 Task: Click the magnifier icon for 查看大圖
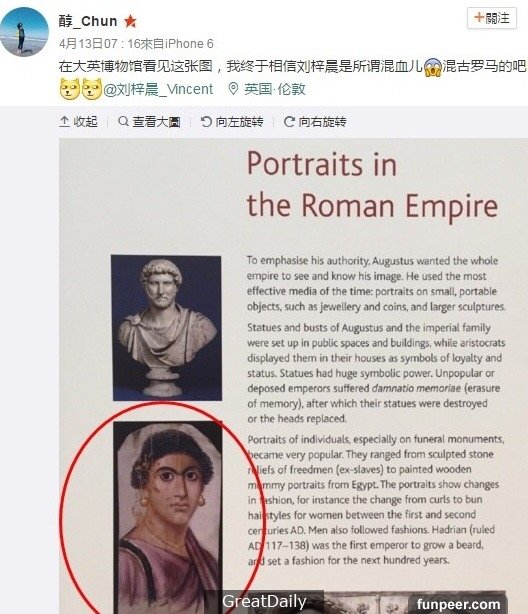click(123, 121)
